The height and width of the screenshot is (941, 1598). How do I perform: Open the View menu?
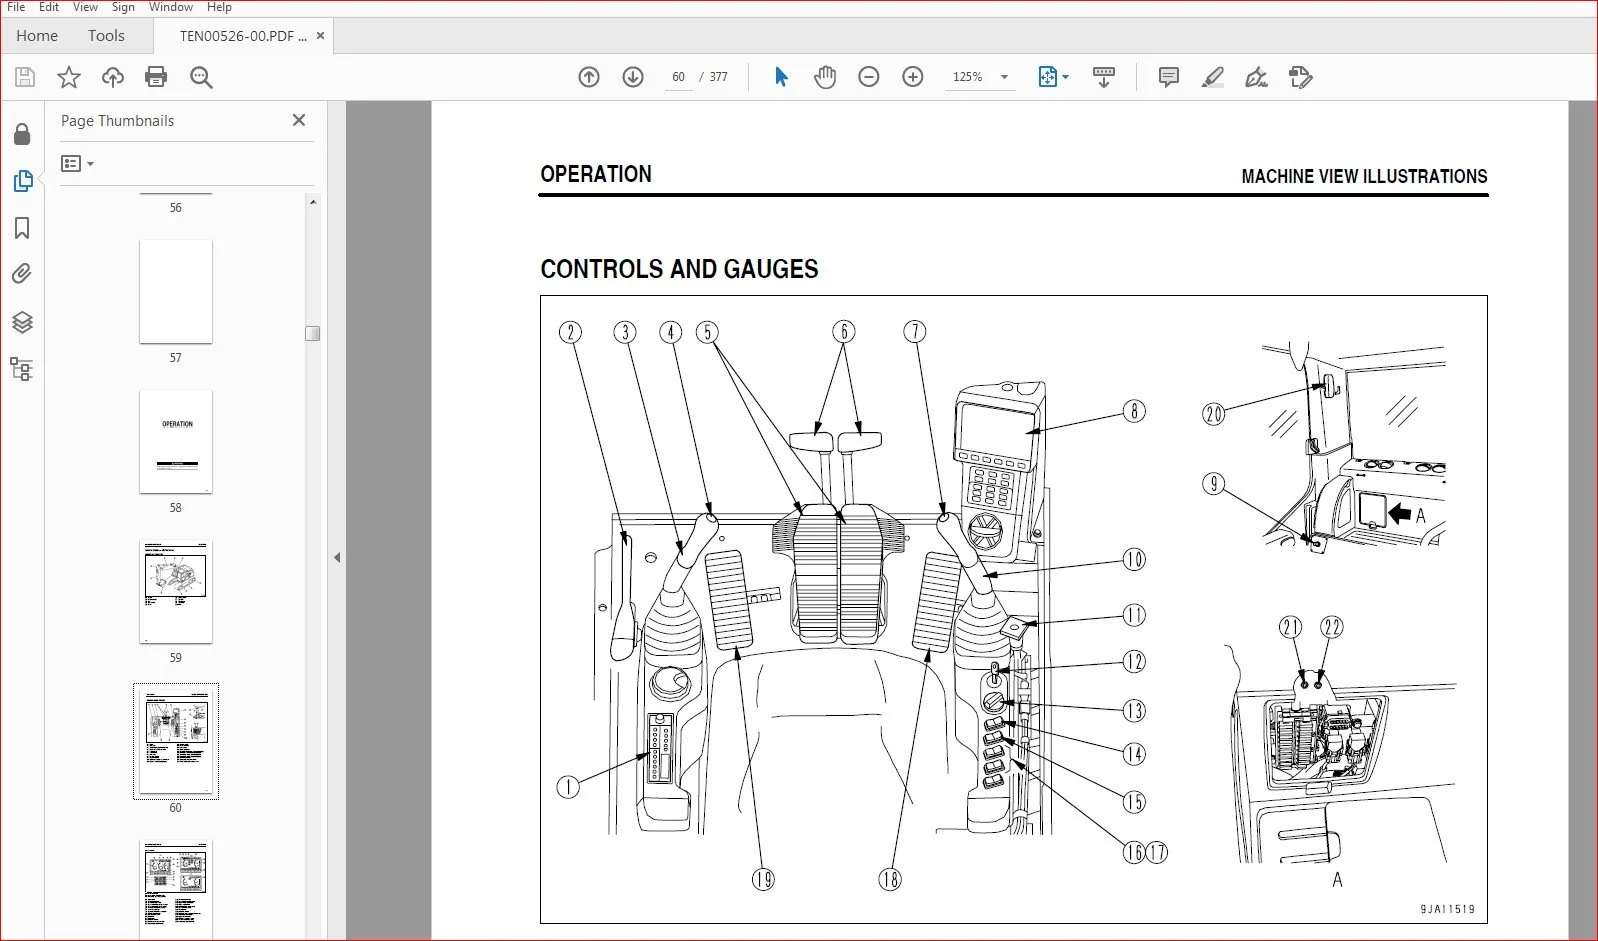coord(85,7)
